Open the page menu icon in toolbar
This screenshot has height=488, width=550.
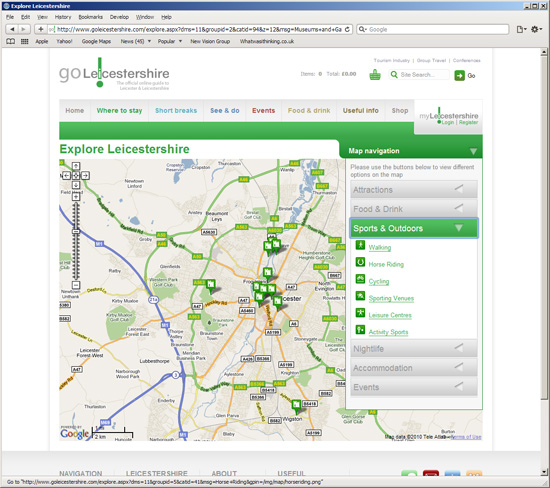(x=522, y=29)
